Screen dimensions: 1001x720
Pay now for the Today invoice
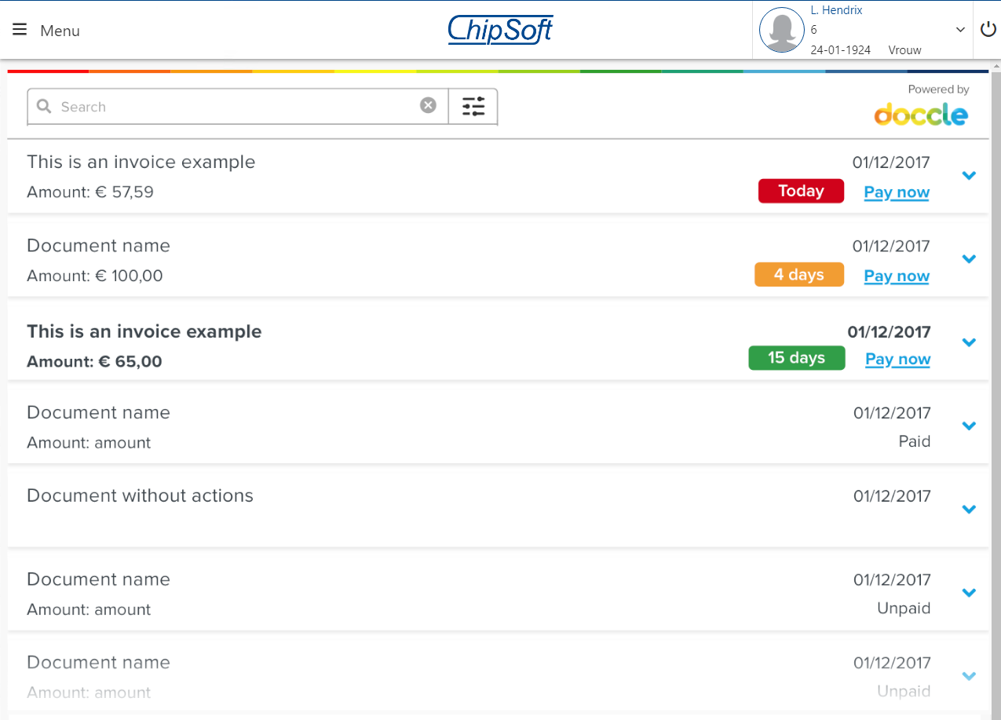(896, 192)
